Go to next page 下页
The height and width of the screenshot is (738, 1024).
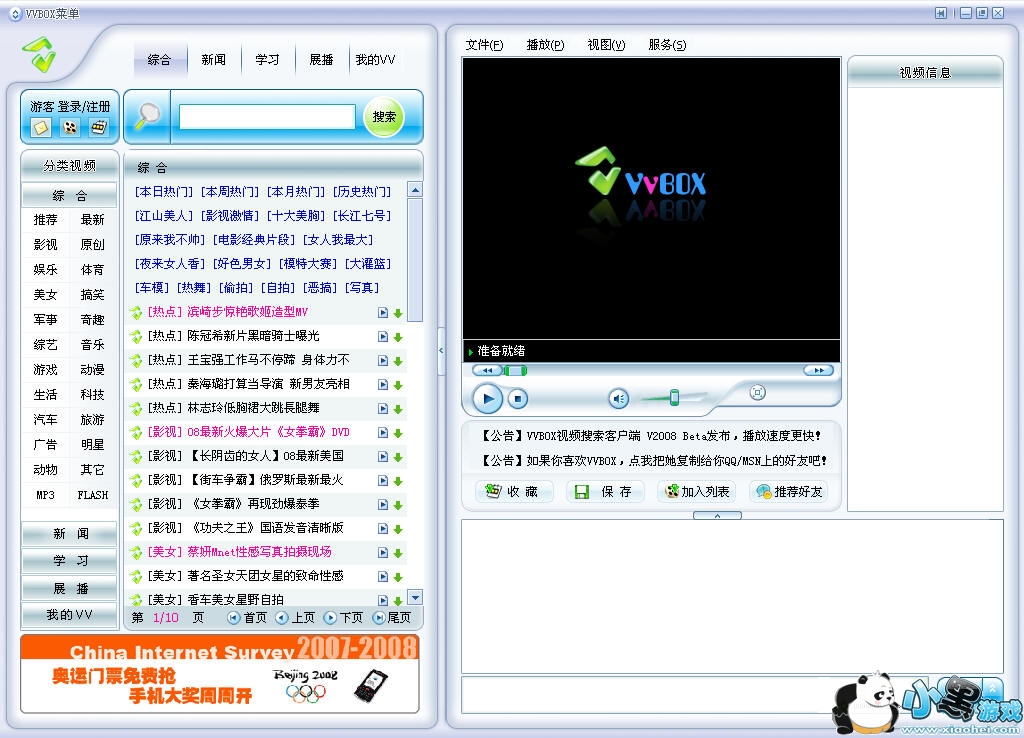point(344,617)
